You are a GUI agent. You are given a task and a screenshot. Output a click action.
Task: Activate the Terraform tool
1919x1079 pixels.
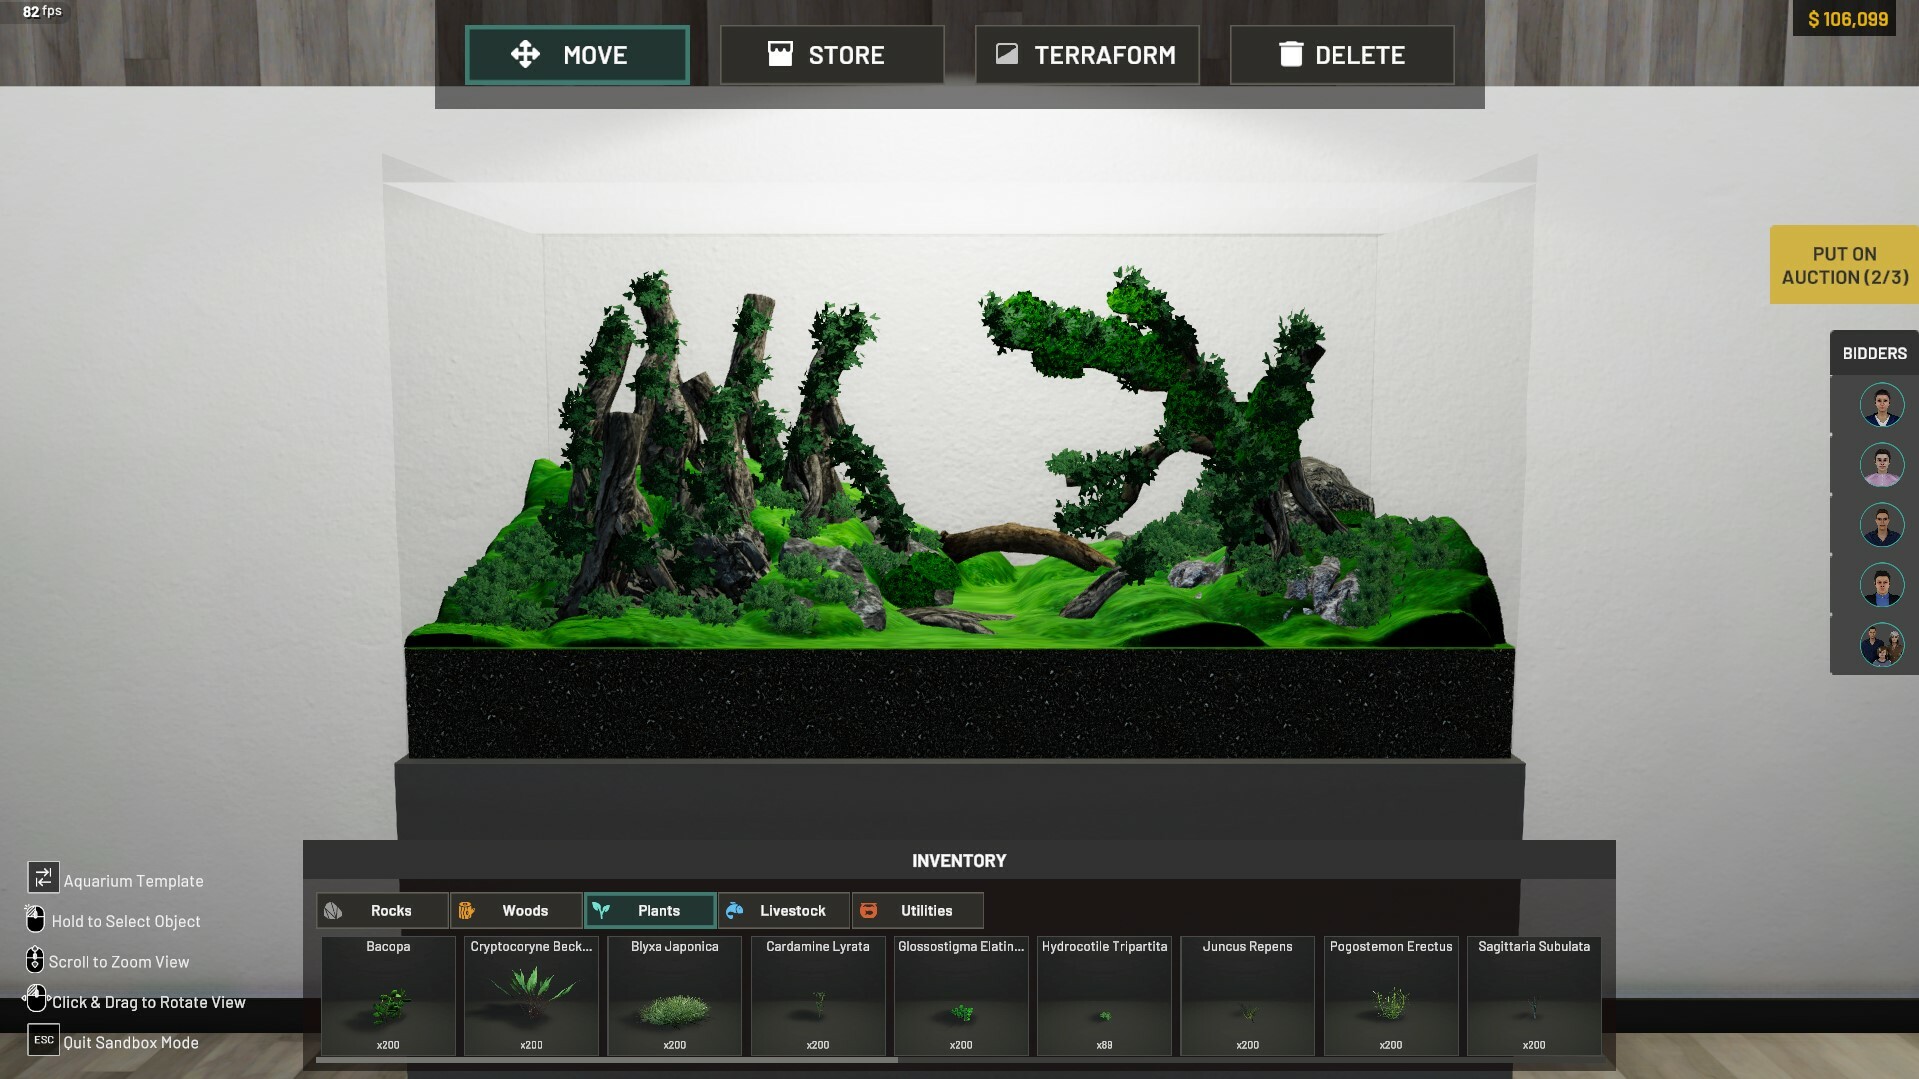click(1087, 55)
